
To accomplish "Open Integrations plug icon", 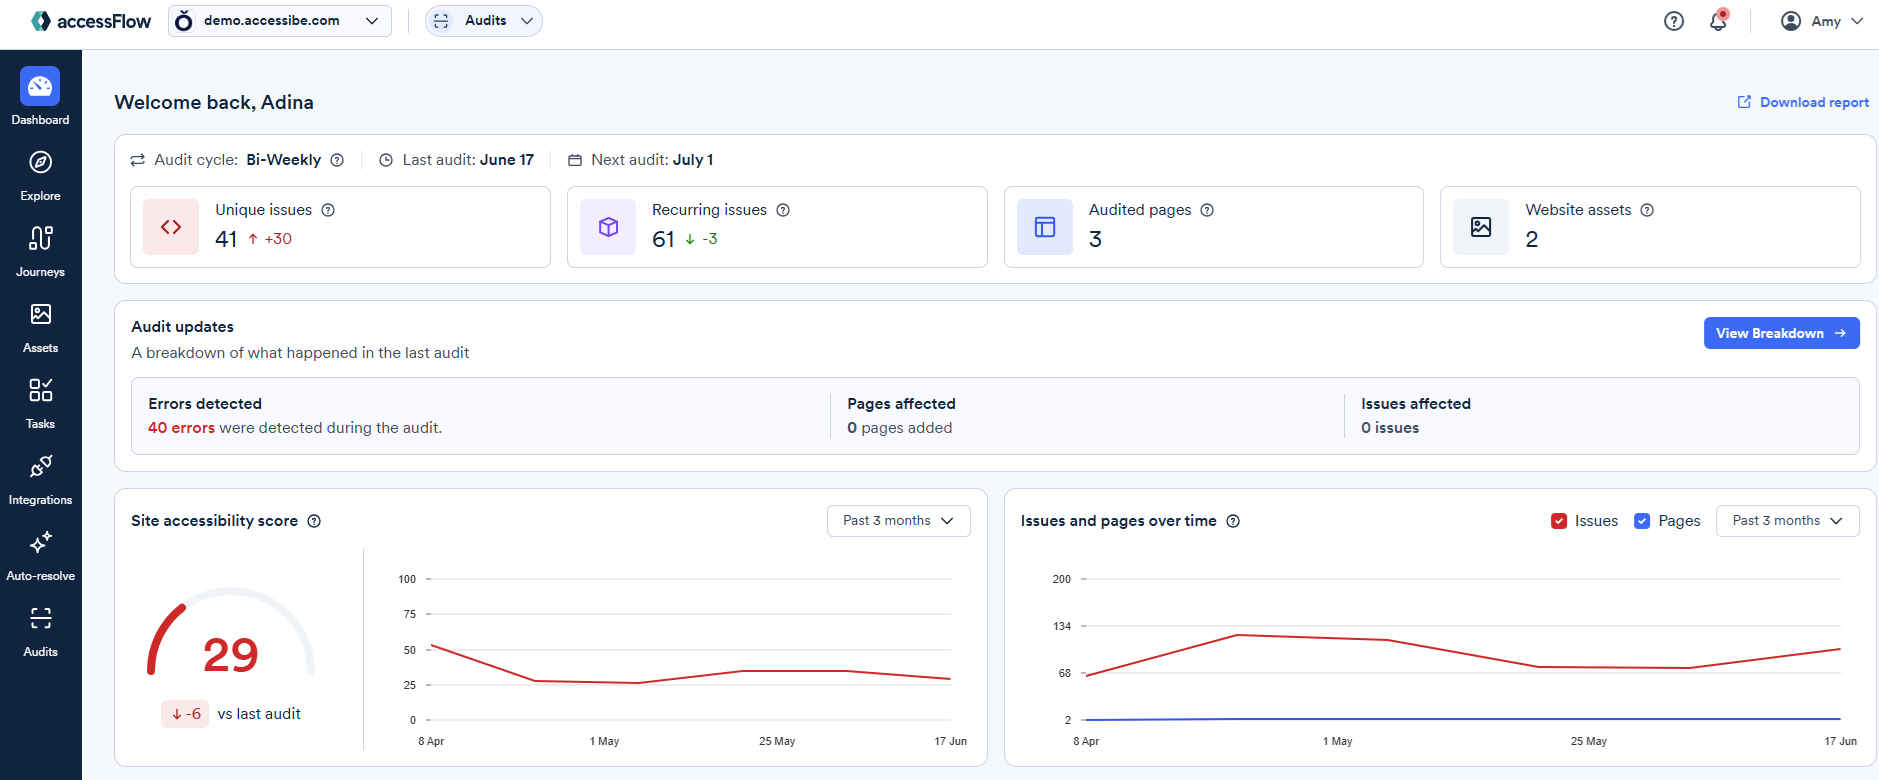I will [40, 466].
